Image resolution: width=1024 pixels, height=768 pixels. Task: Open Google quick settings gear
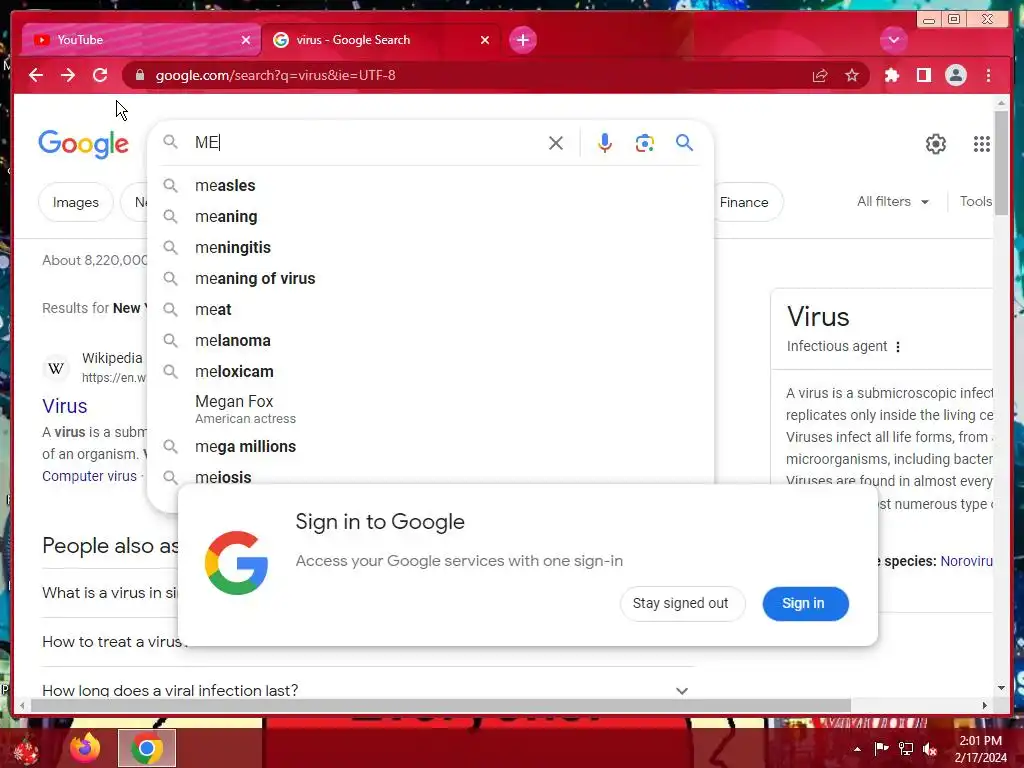[x=936, y=144]
